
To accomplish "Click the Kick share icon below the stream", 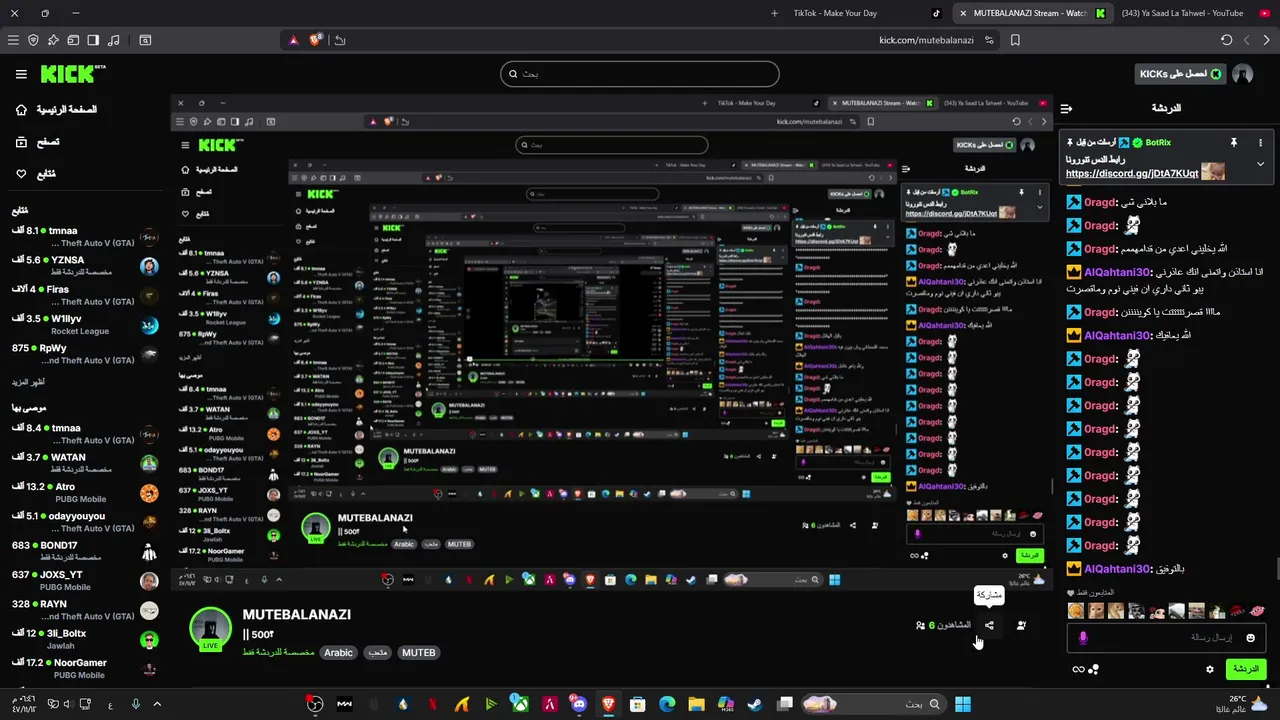I will click(989, 625).
